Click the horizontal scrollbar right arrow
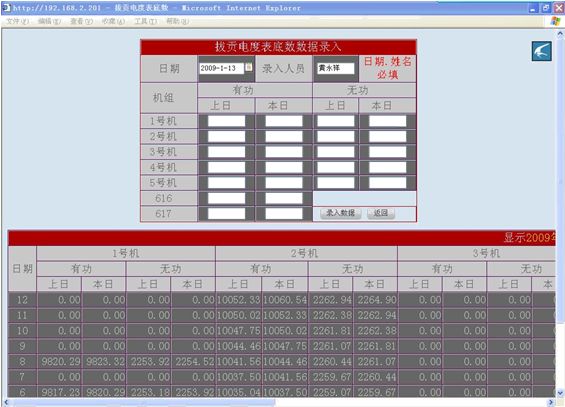 pos(551,402)
